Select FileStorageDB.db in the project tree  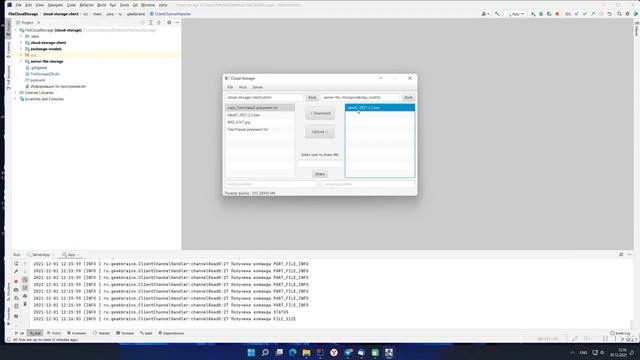45,74
